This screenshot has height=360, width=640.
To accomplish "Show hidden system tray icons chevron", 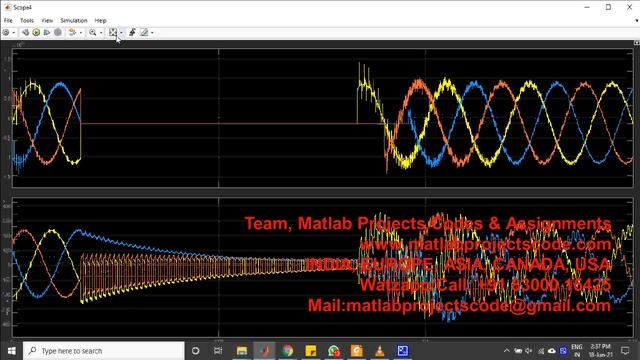I will point(507,351).
